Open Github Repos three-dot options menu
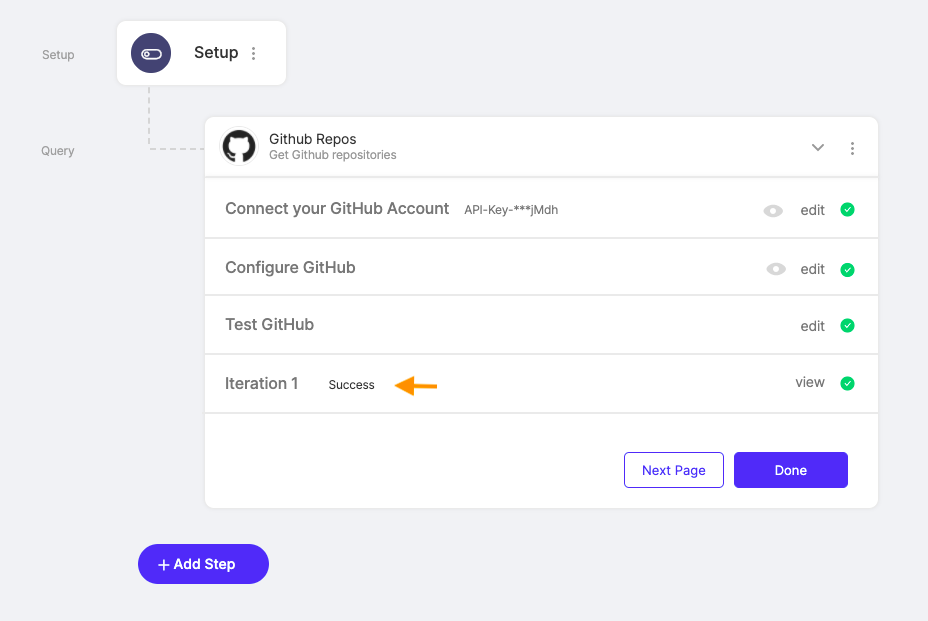928x621 pixels. pos(852,148)
